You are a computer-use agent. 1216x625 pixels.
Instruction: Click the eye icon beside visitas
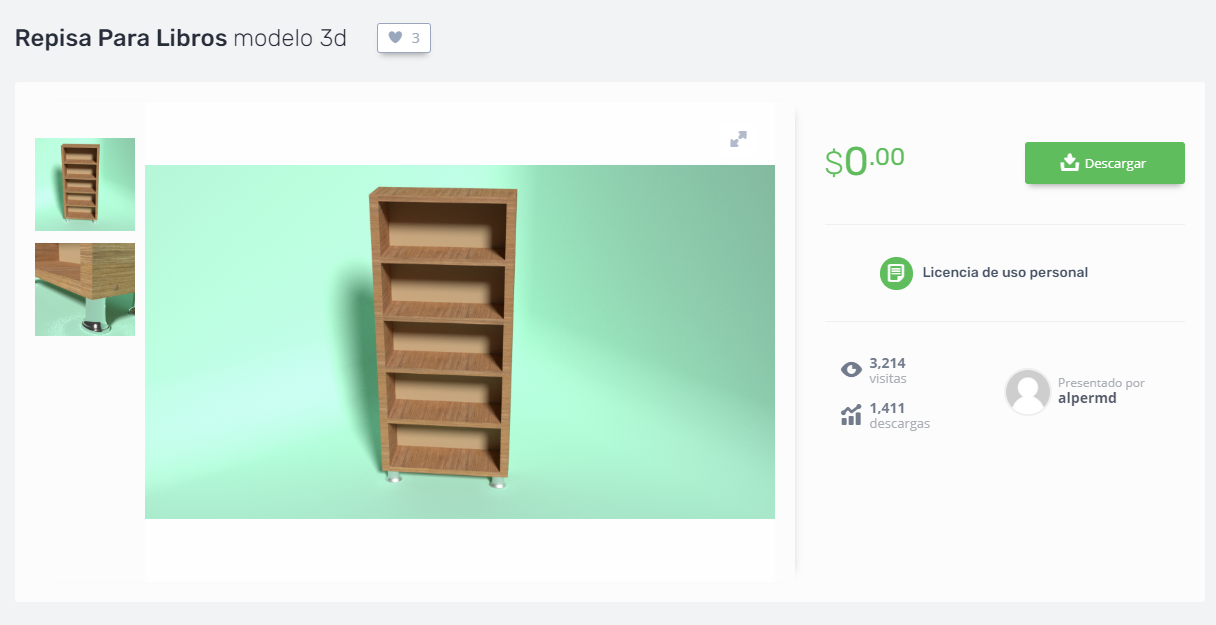pos(851,370)
